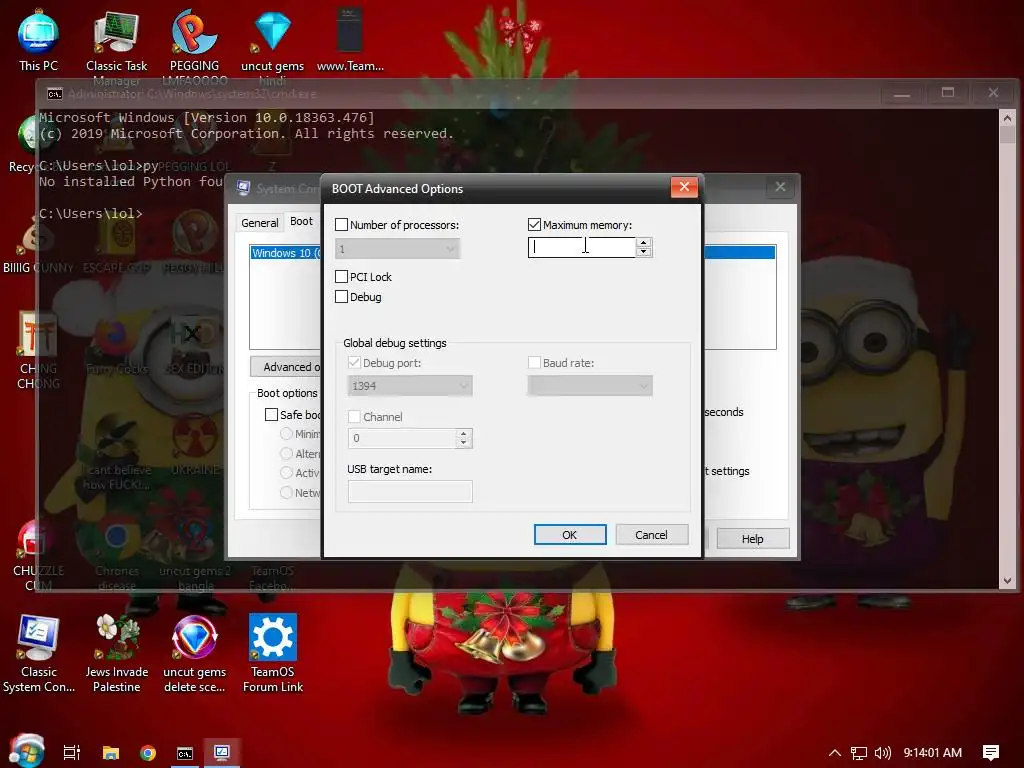Decrease Channel value with down arrow
The image size is (1024, 768).
click(x=464, y=443)
